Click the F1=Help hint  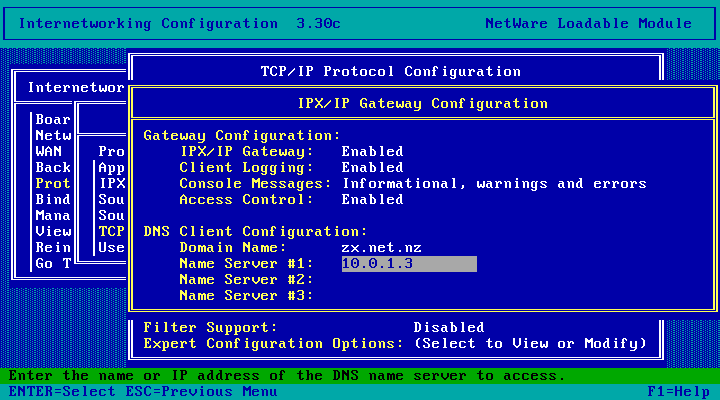[x=679, y=392]
